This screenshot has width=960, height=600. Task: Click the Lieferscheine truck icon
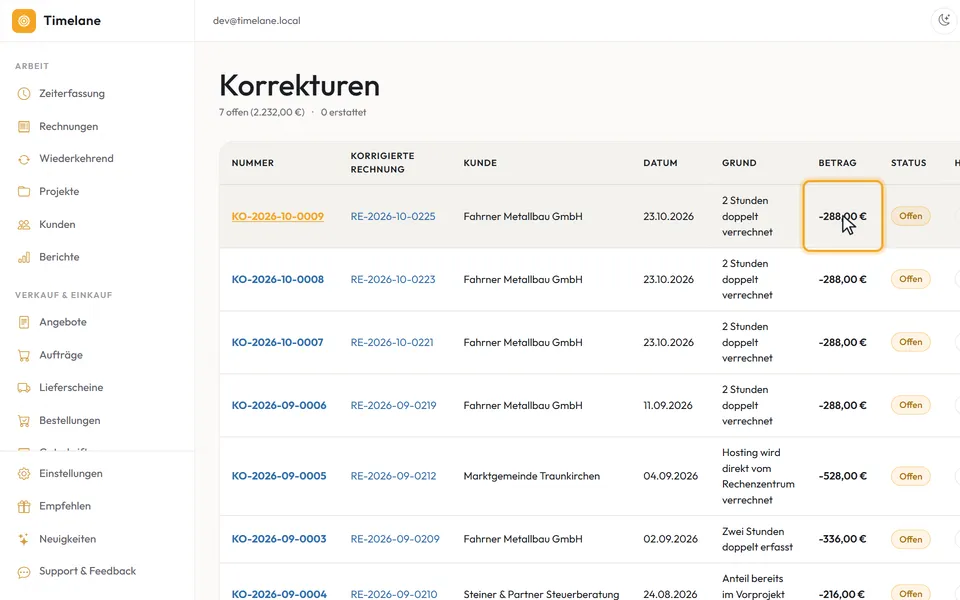point(24,388)
